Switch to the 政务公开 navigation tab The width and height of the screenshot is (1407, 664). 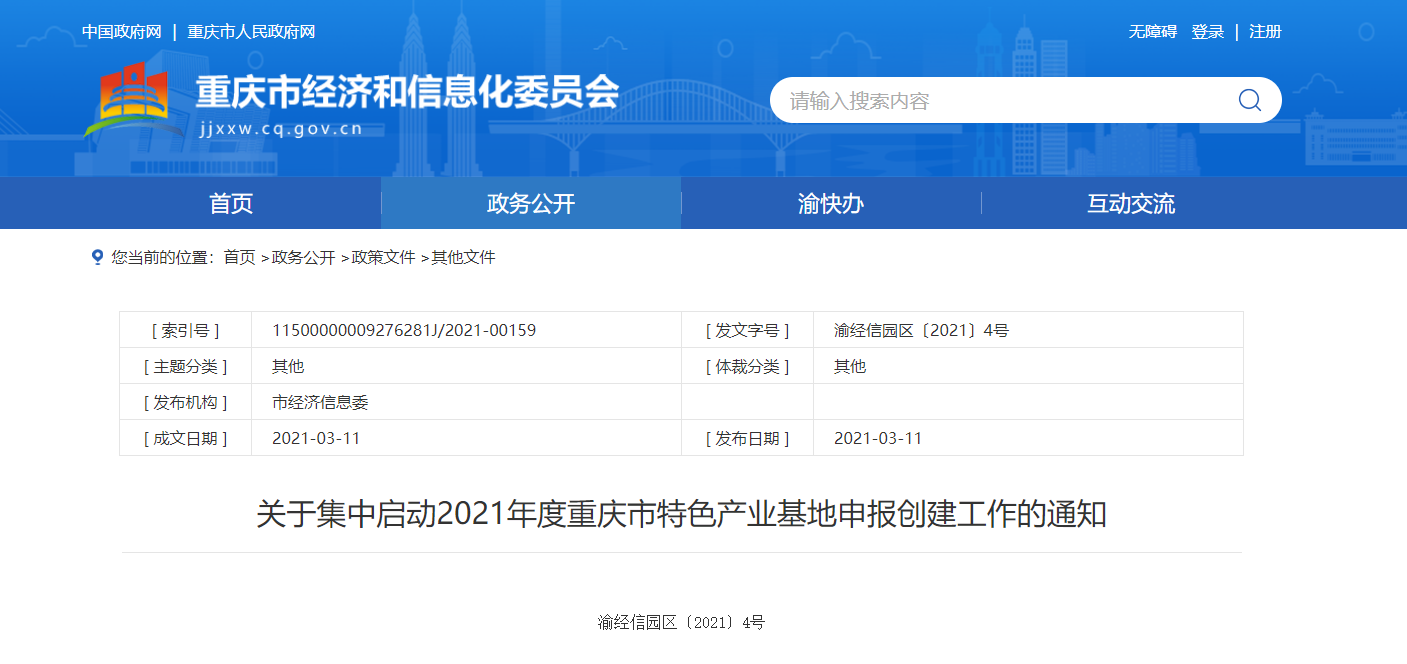coord(531,204)
